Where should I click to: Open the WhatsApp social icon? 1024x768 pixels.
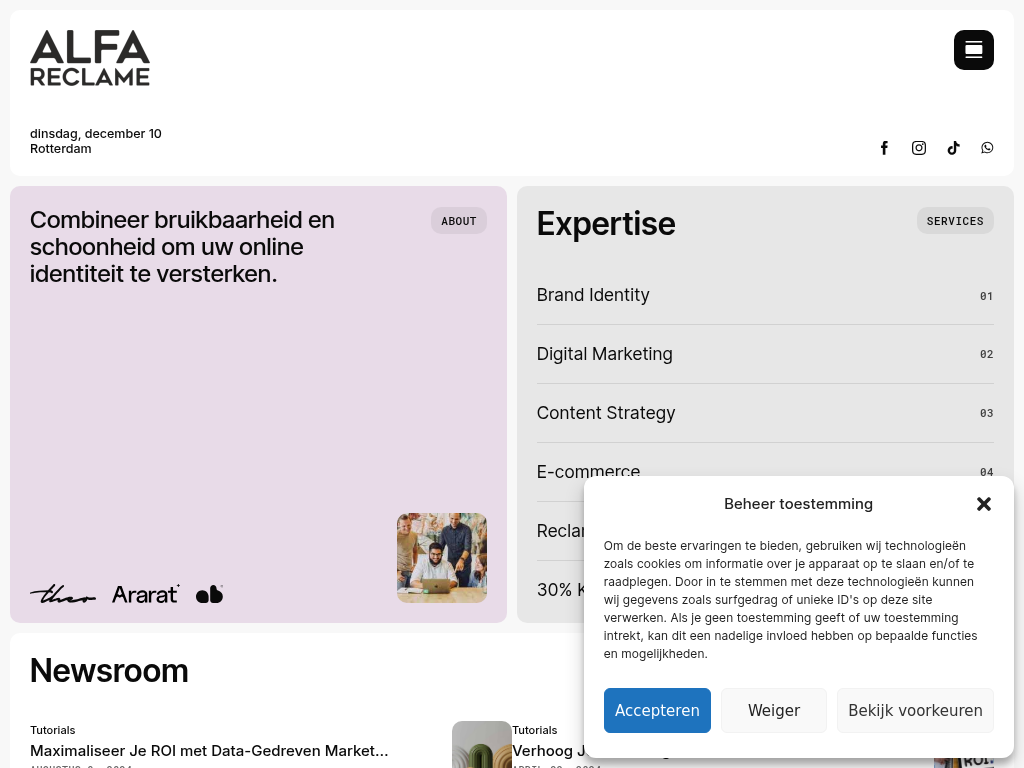[987, 148]
